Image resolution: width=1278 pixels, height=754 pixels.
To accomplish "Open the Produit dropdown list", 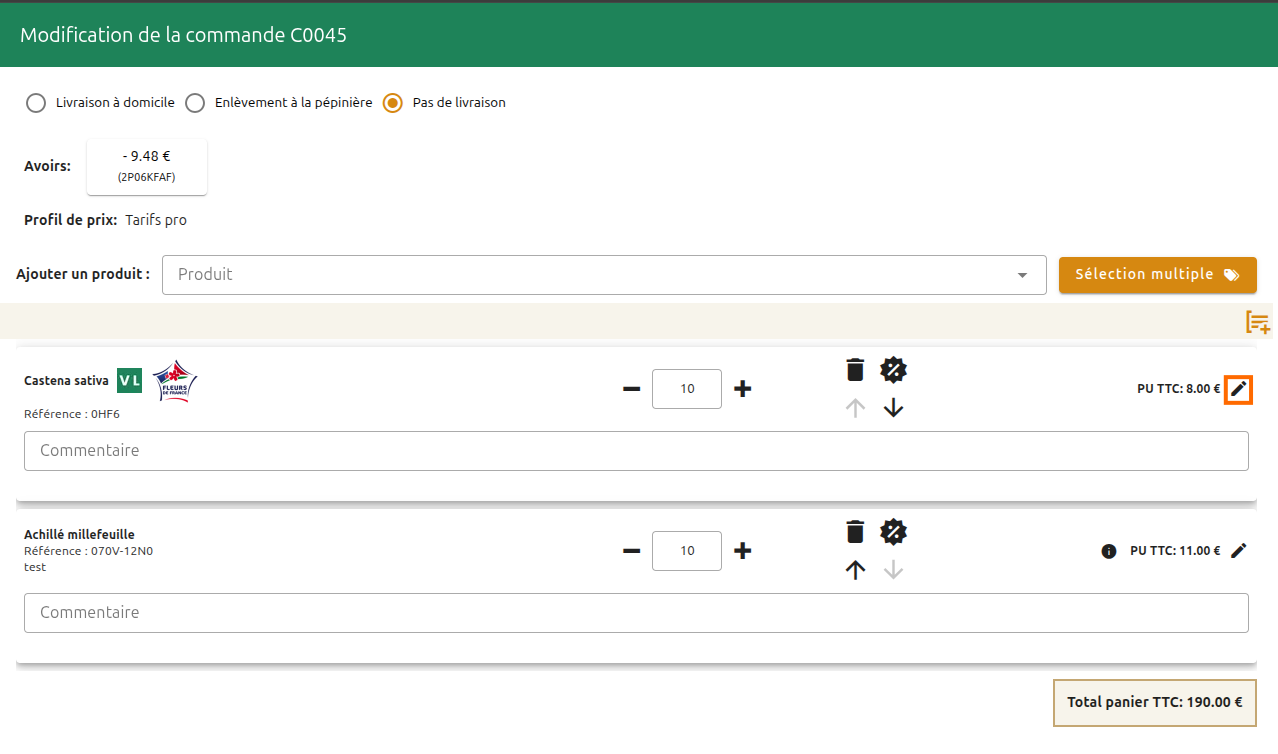I will coord(1021,275).
